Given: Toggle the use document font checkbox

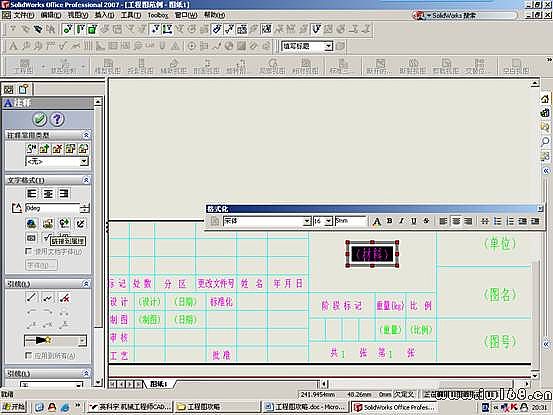Looking at the screenshot, I should click(x=29, y=251).
